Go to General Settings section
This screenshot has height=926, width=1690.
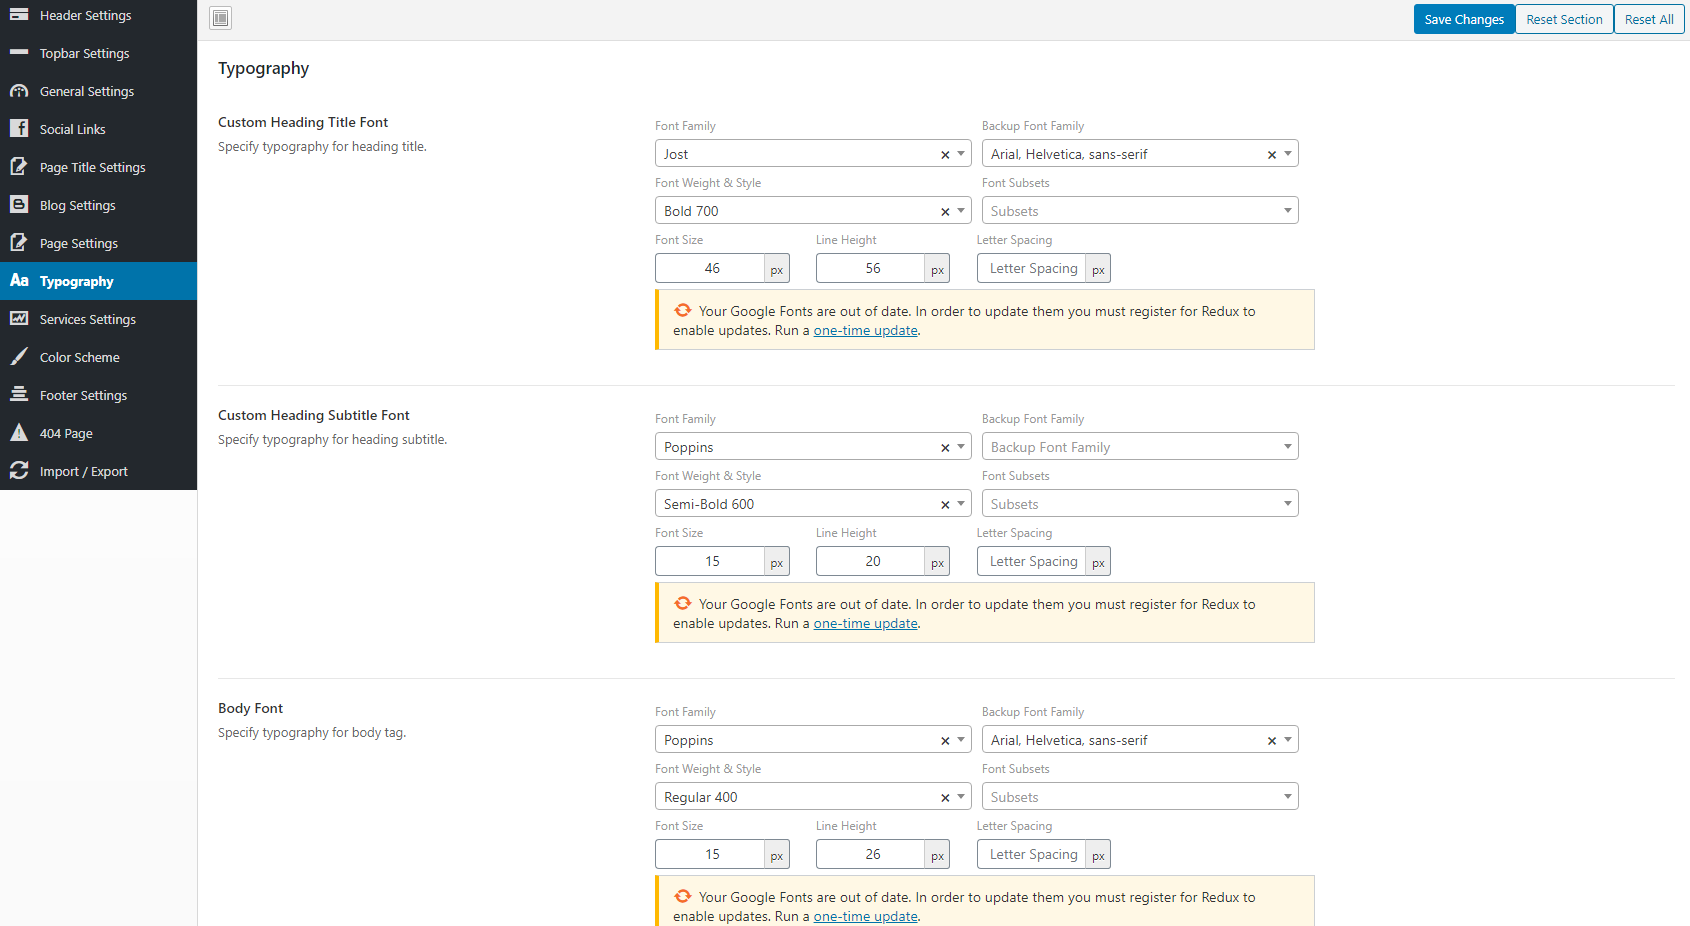(x=98, y=91)
